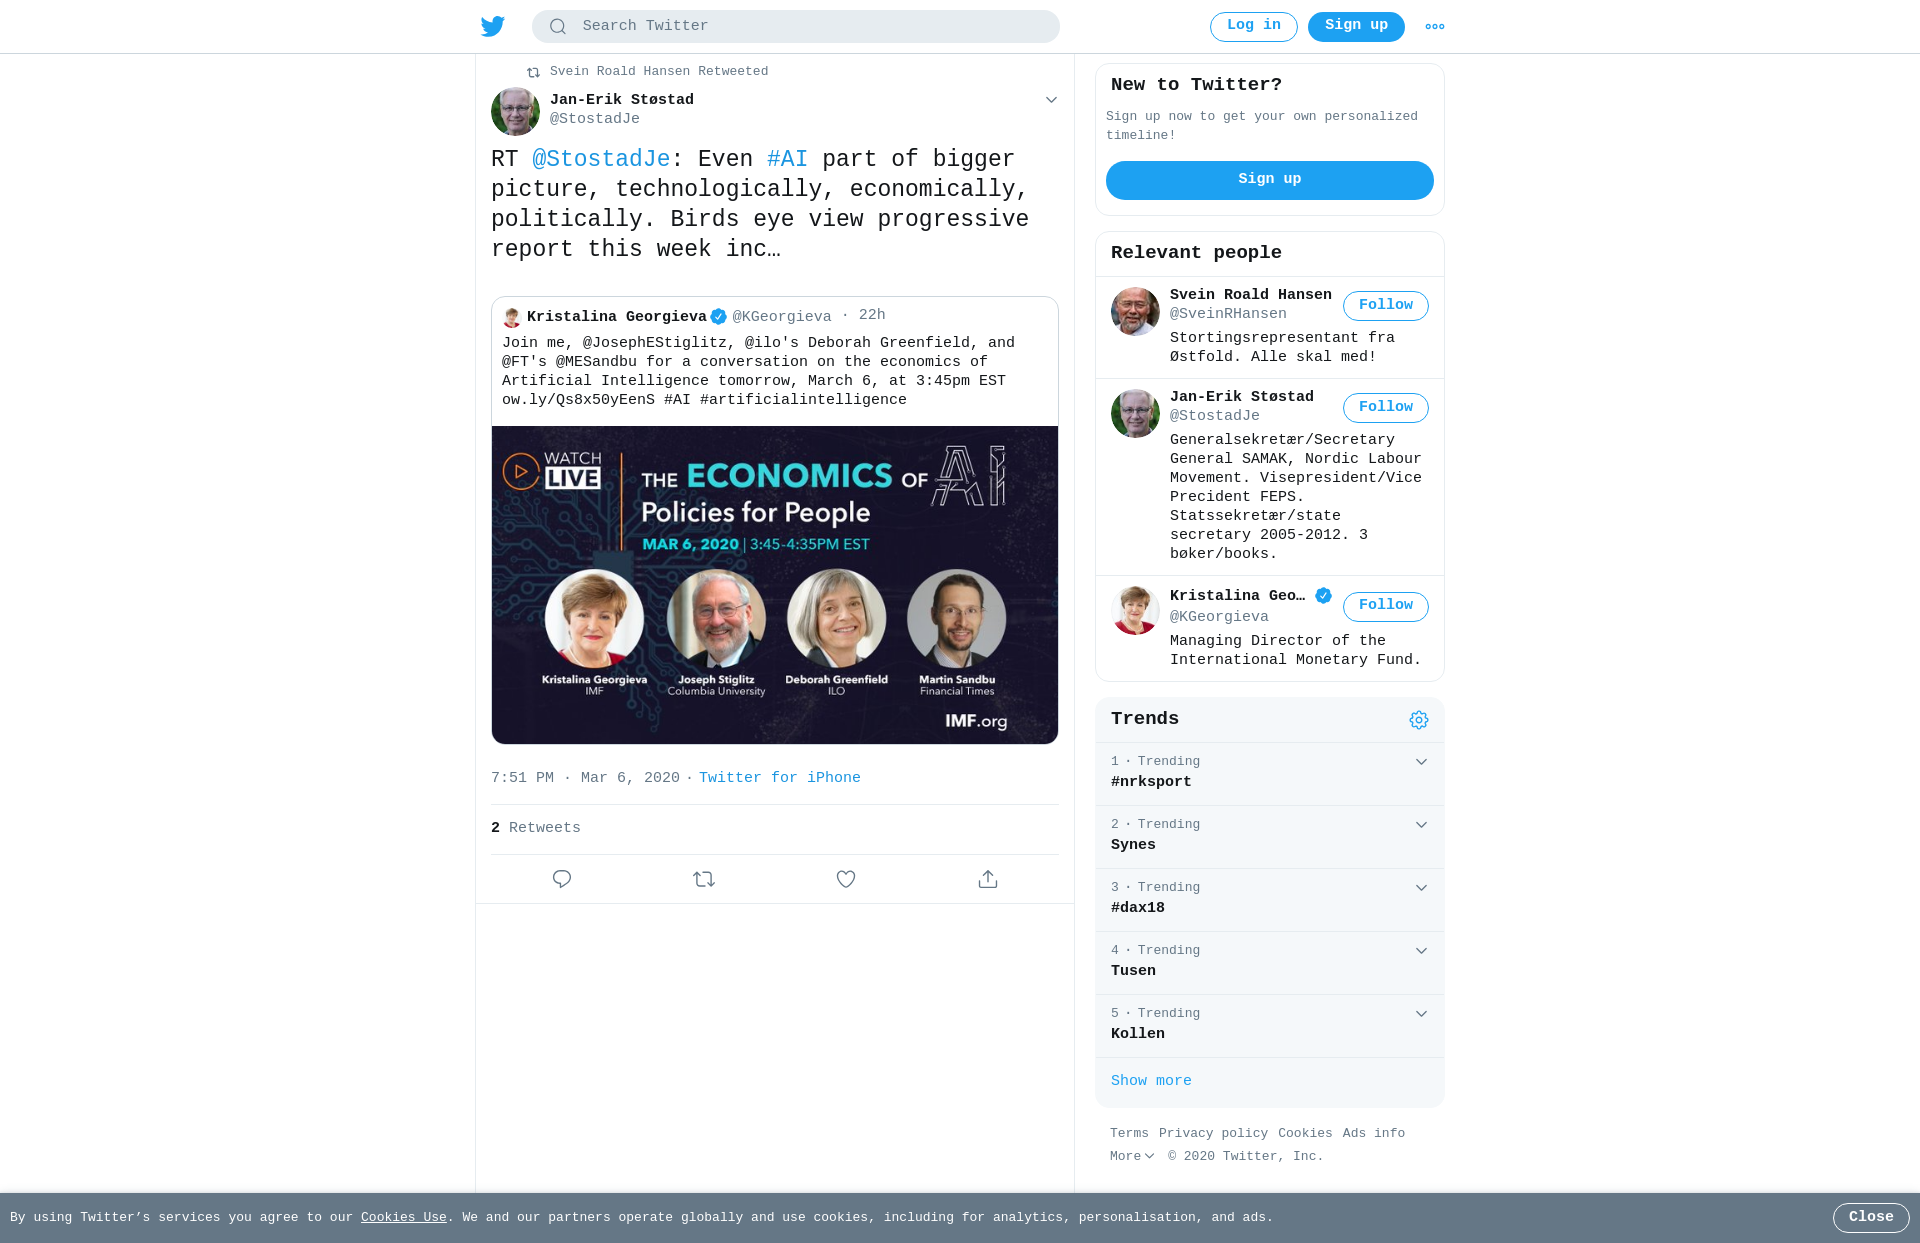
Task: Click the Twitter bird home icon
Action: tap(493, 26)
